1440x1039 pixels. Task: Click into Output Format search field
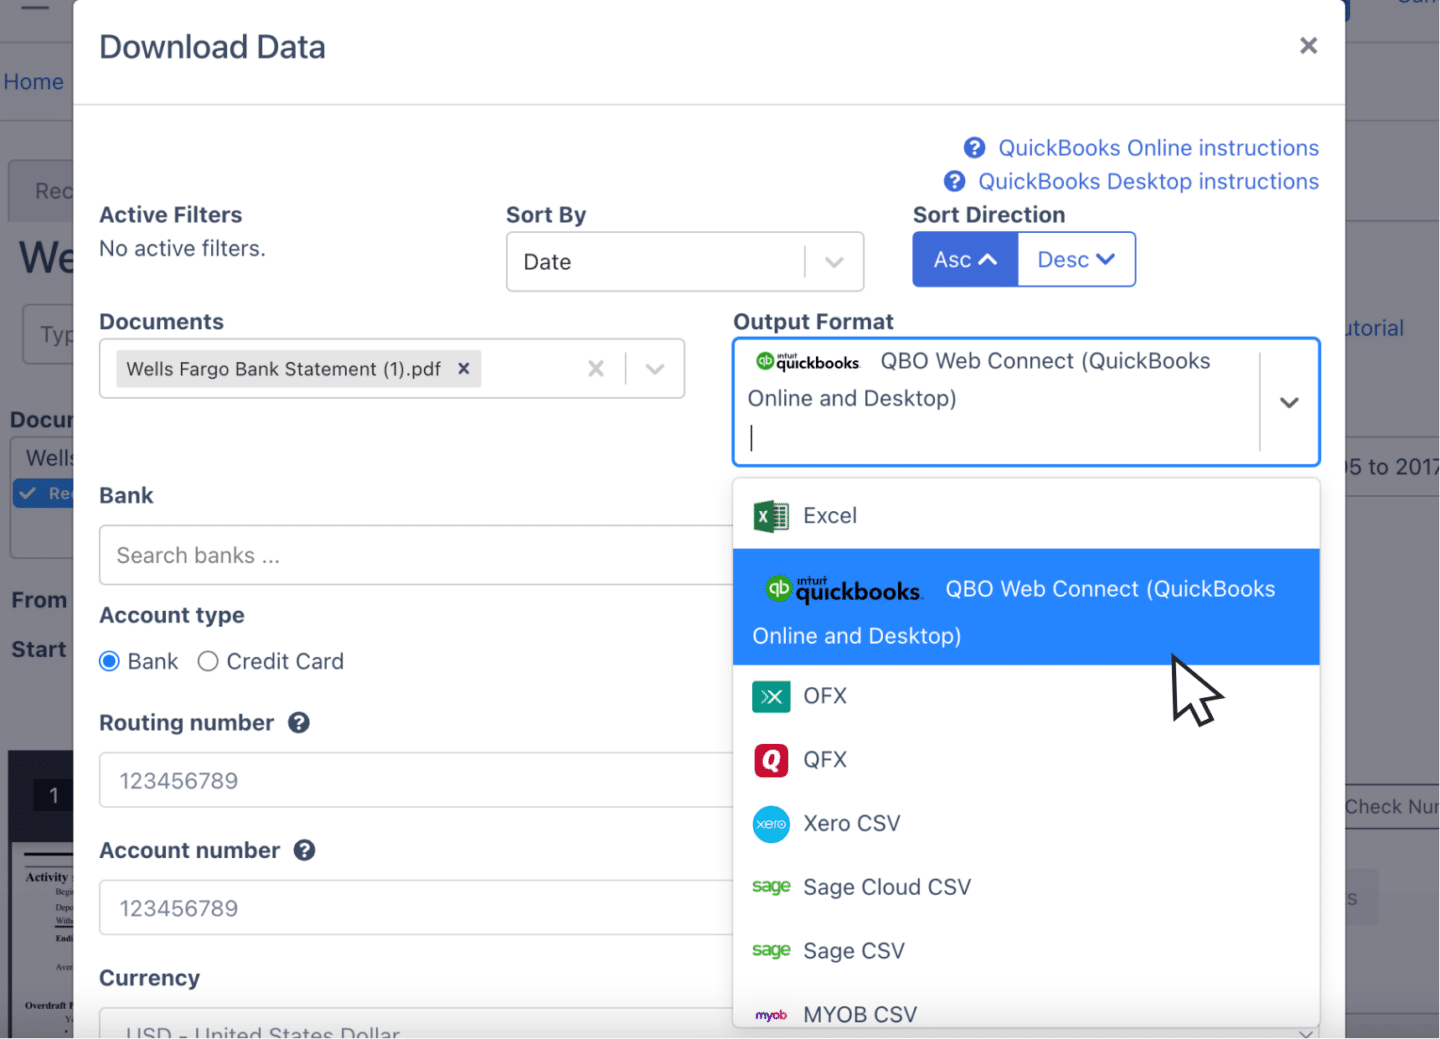point(1000,437)
